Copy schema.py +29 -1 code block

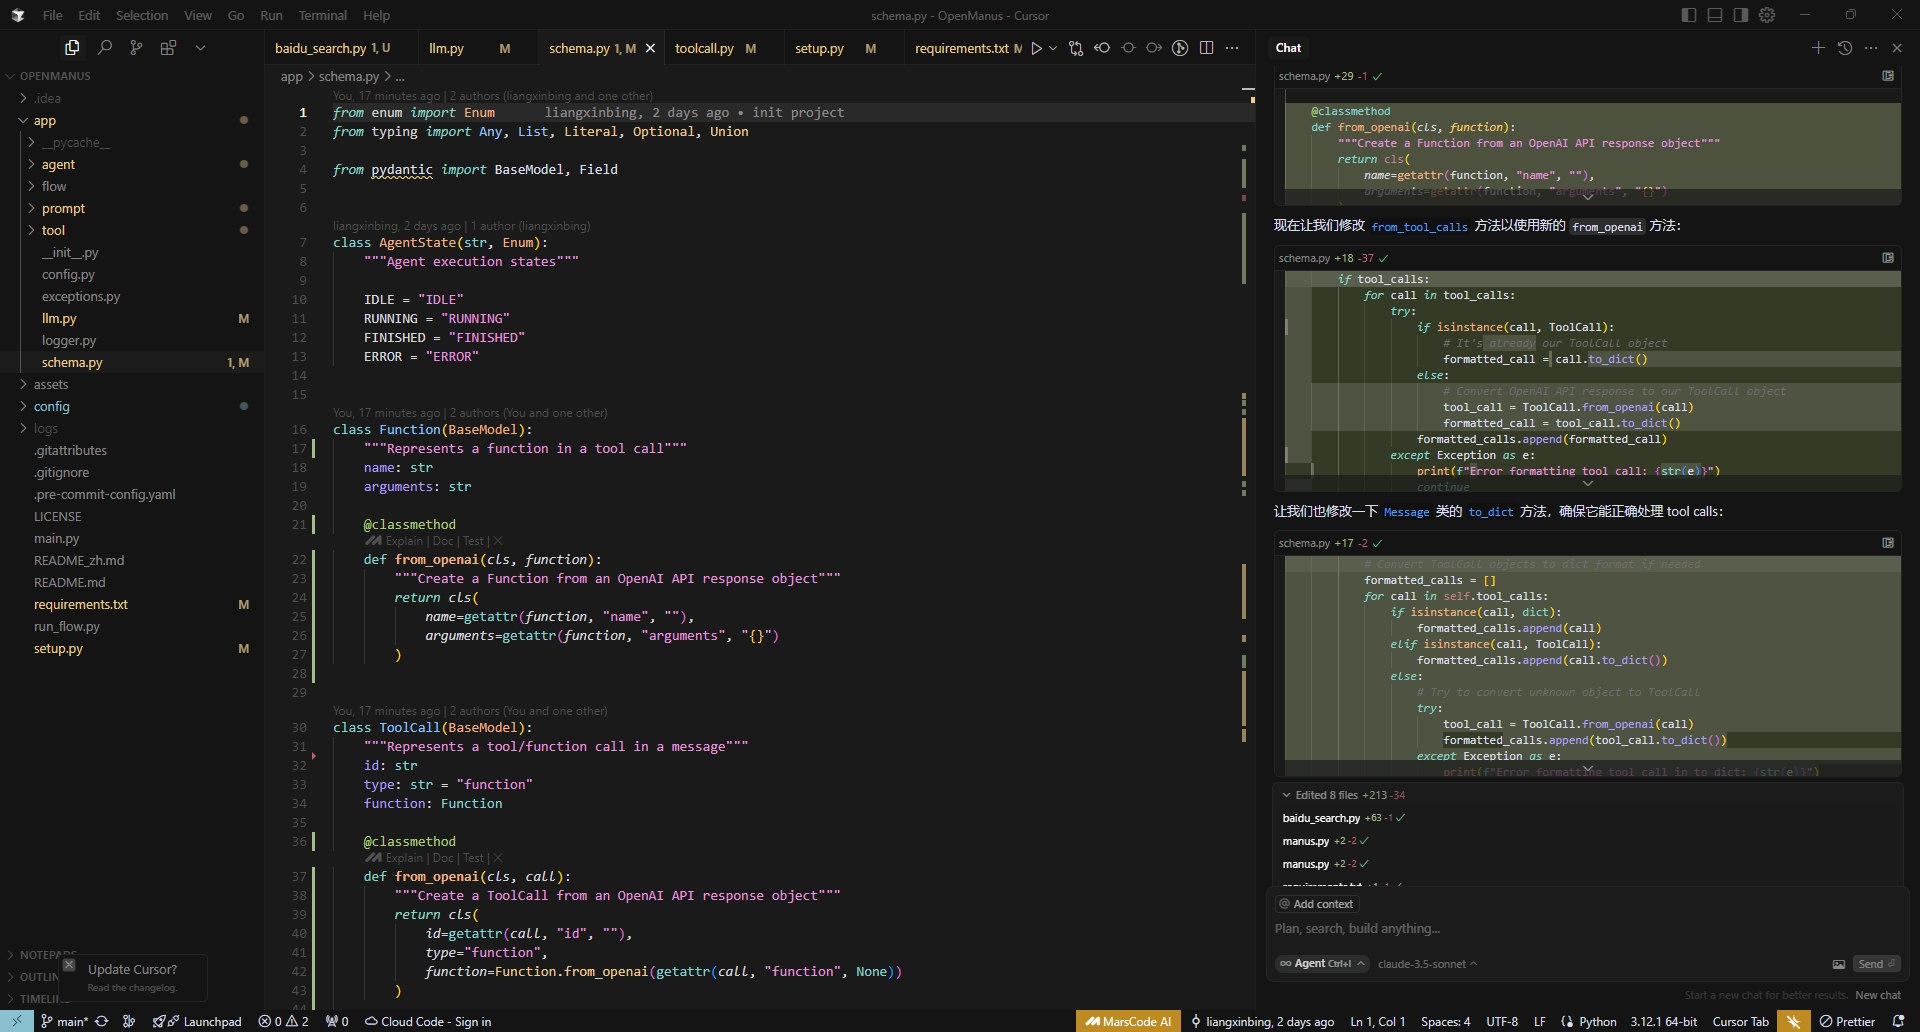click(1888, 76)
